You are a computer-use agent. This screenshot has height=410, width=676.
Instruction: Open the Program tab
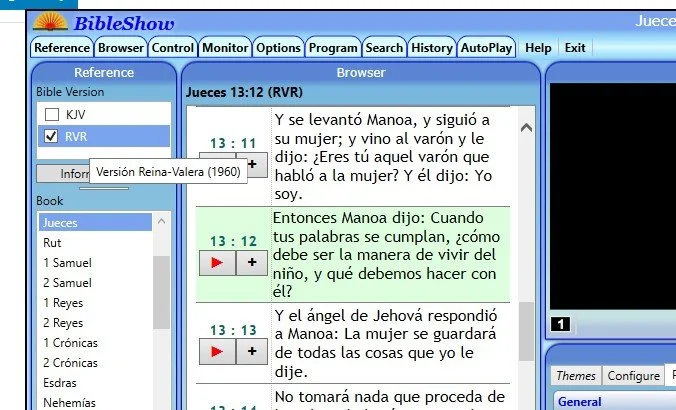click(x=333, y=48)
